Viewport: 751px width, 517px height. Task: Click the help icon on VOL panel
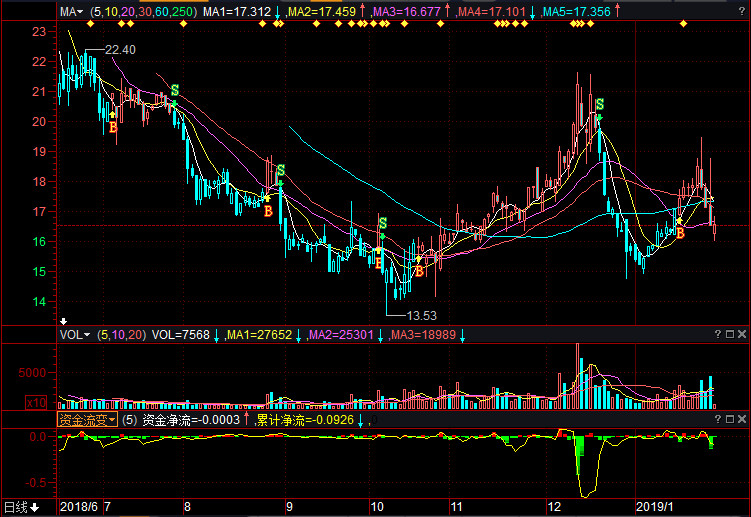click(x=717, y=335)
